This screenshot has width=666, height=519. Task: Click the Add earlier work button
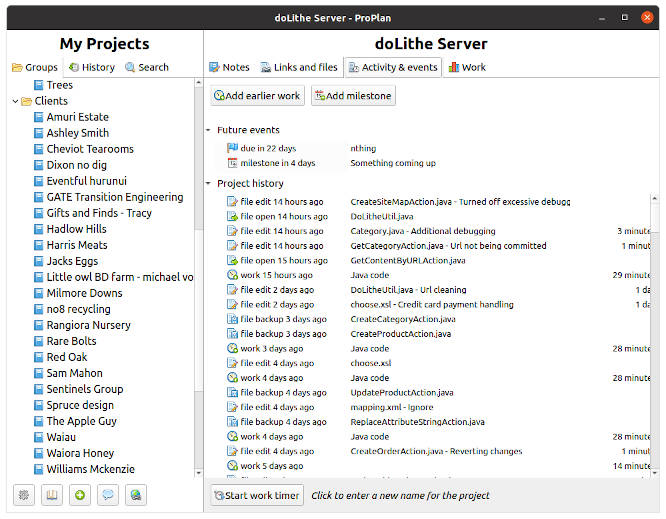click(x=258, y=96)
